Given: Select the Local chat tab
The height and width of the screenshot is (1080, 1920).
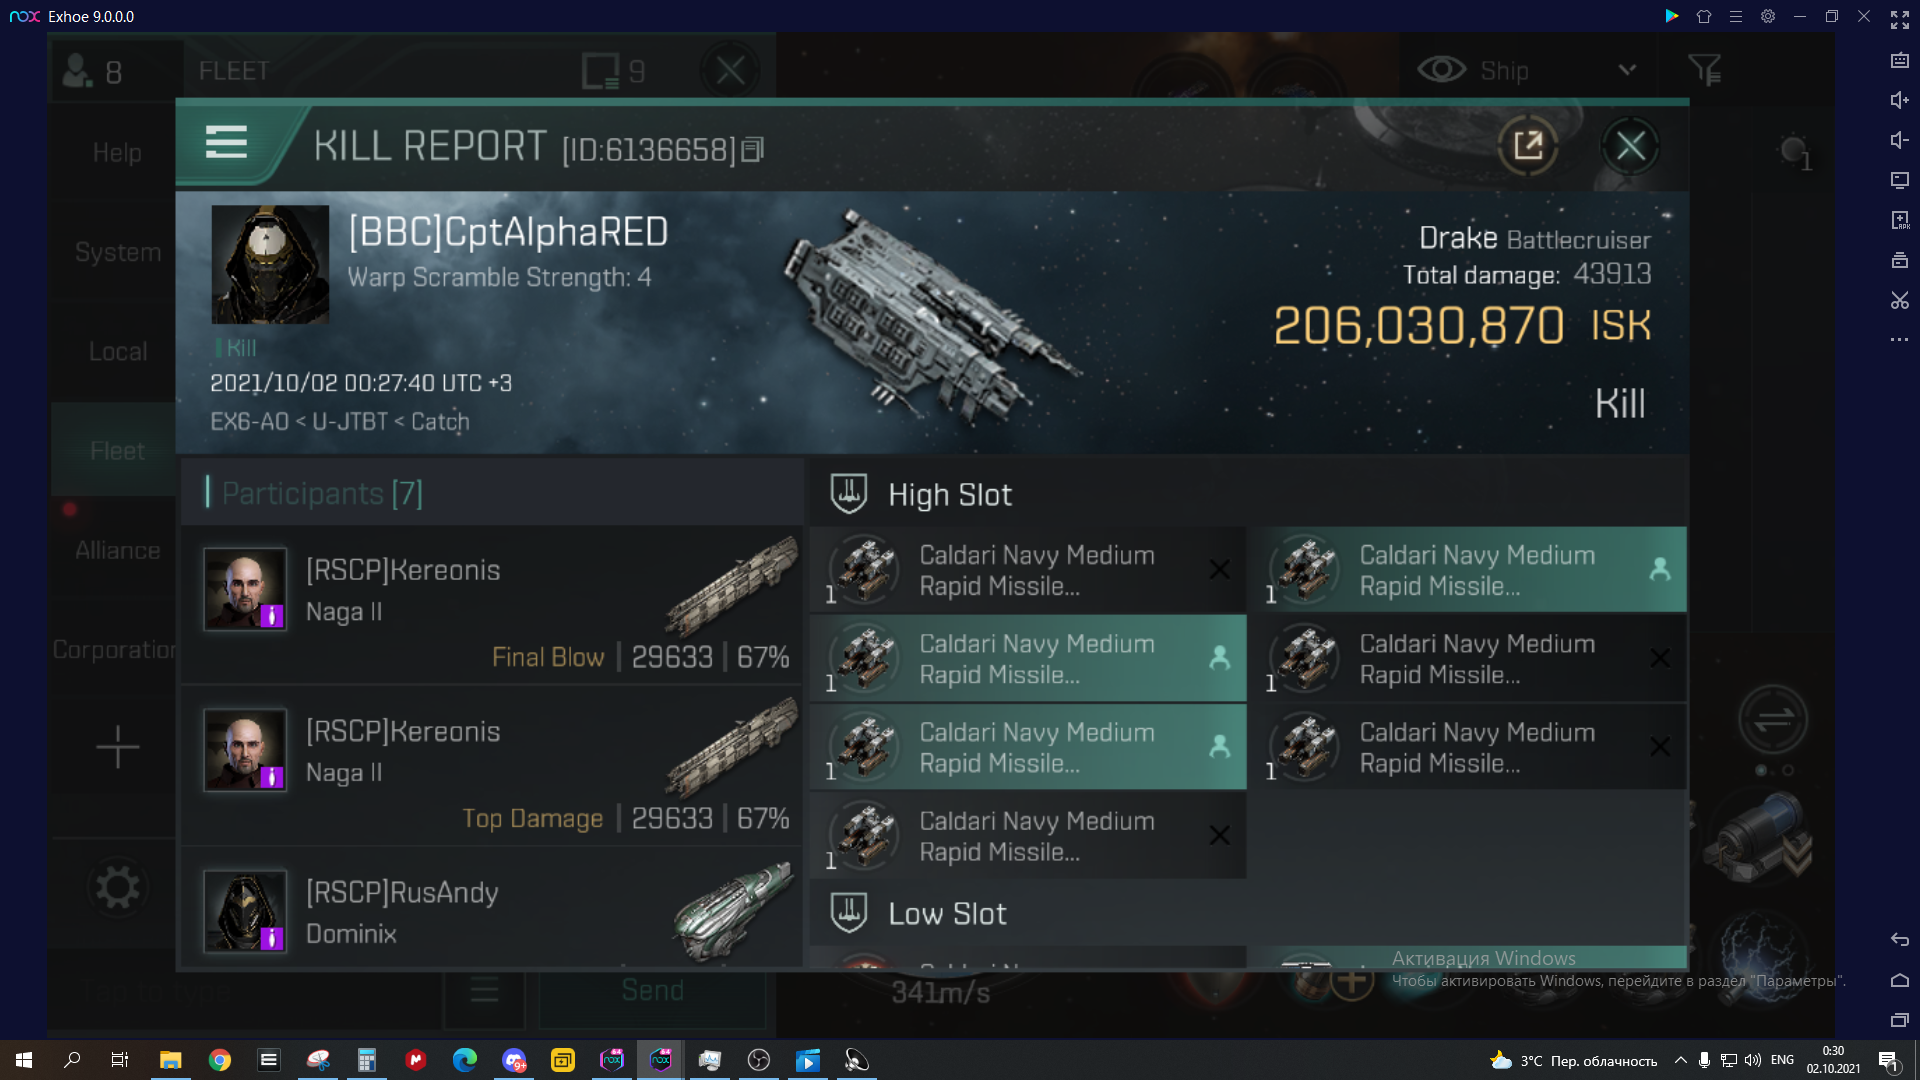Looking at the screenshot, I should tap(117, 351).
